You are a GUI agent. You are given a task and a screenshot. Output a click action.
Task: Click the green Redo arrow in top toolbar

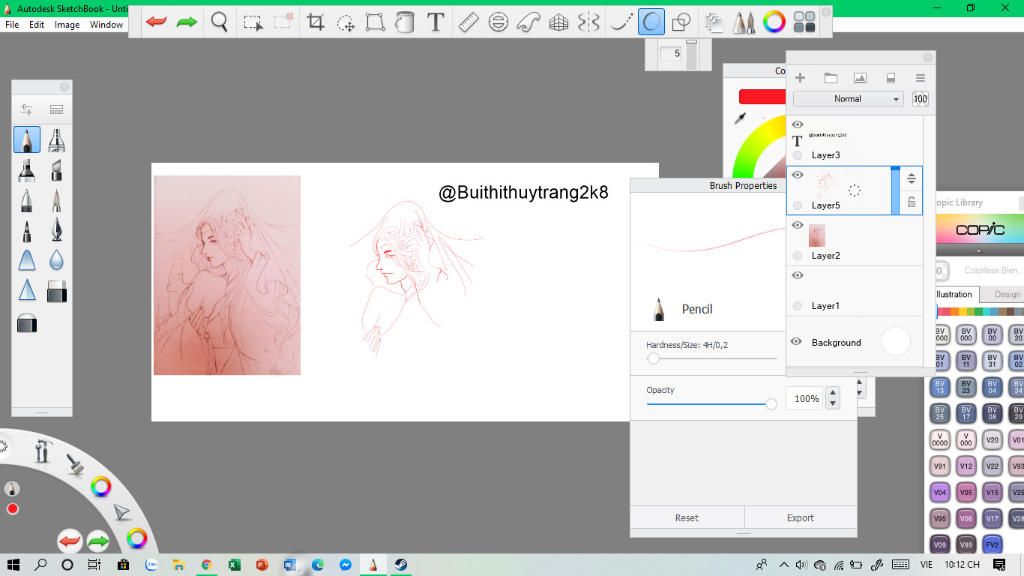click(x=187, y=22)
